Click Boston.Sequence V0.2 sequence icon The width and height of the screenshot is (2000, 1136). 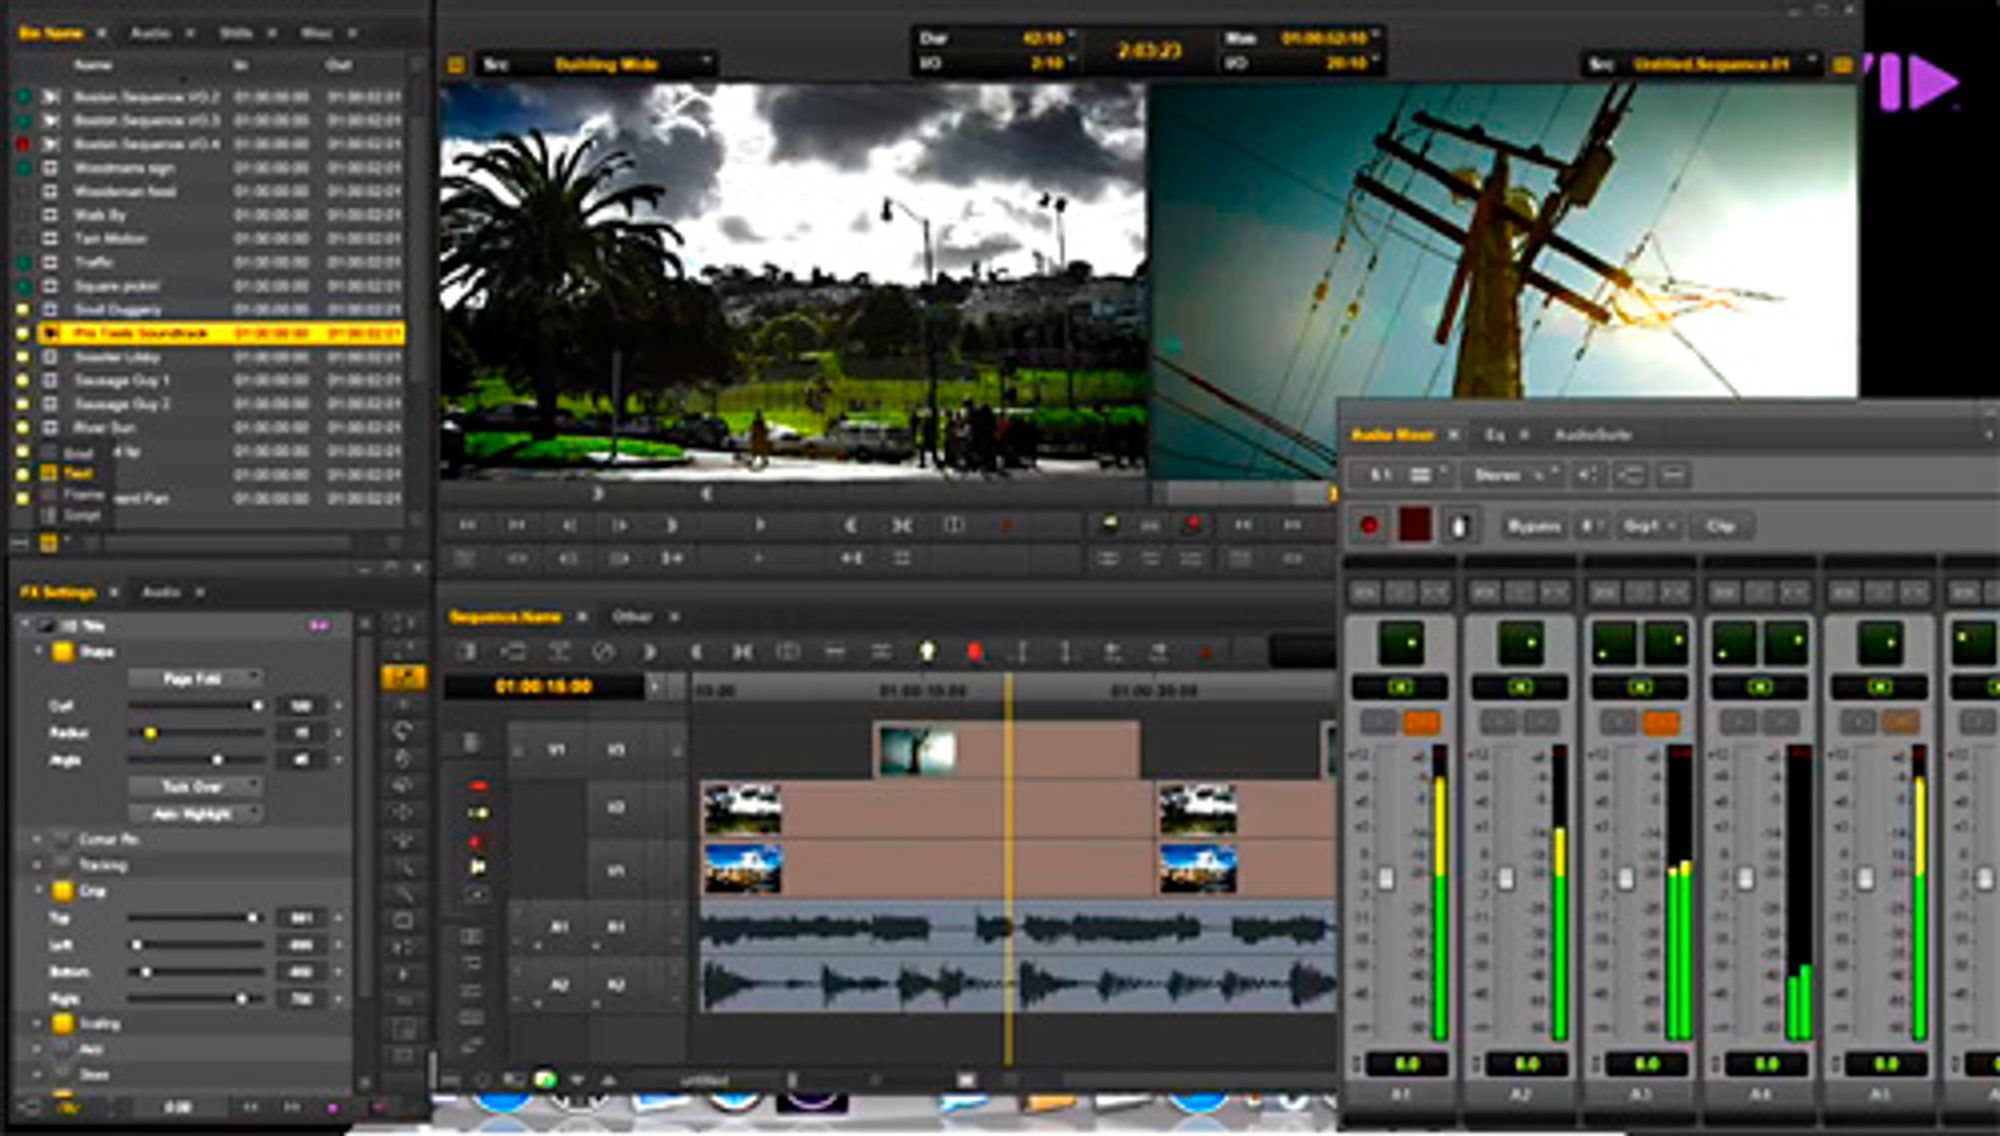tap(50, 97)
